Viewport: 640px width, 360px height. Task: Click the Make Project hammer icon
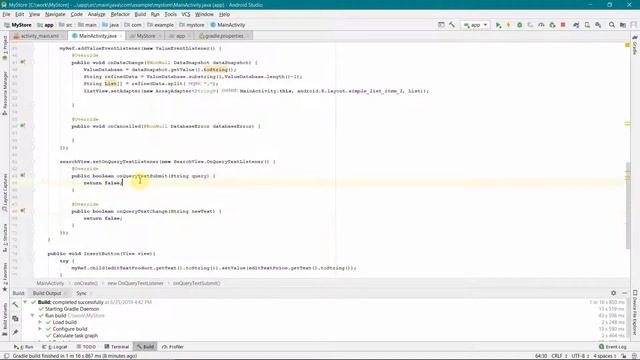coord(452,25)
